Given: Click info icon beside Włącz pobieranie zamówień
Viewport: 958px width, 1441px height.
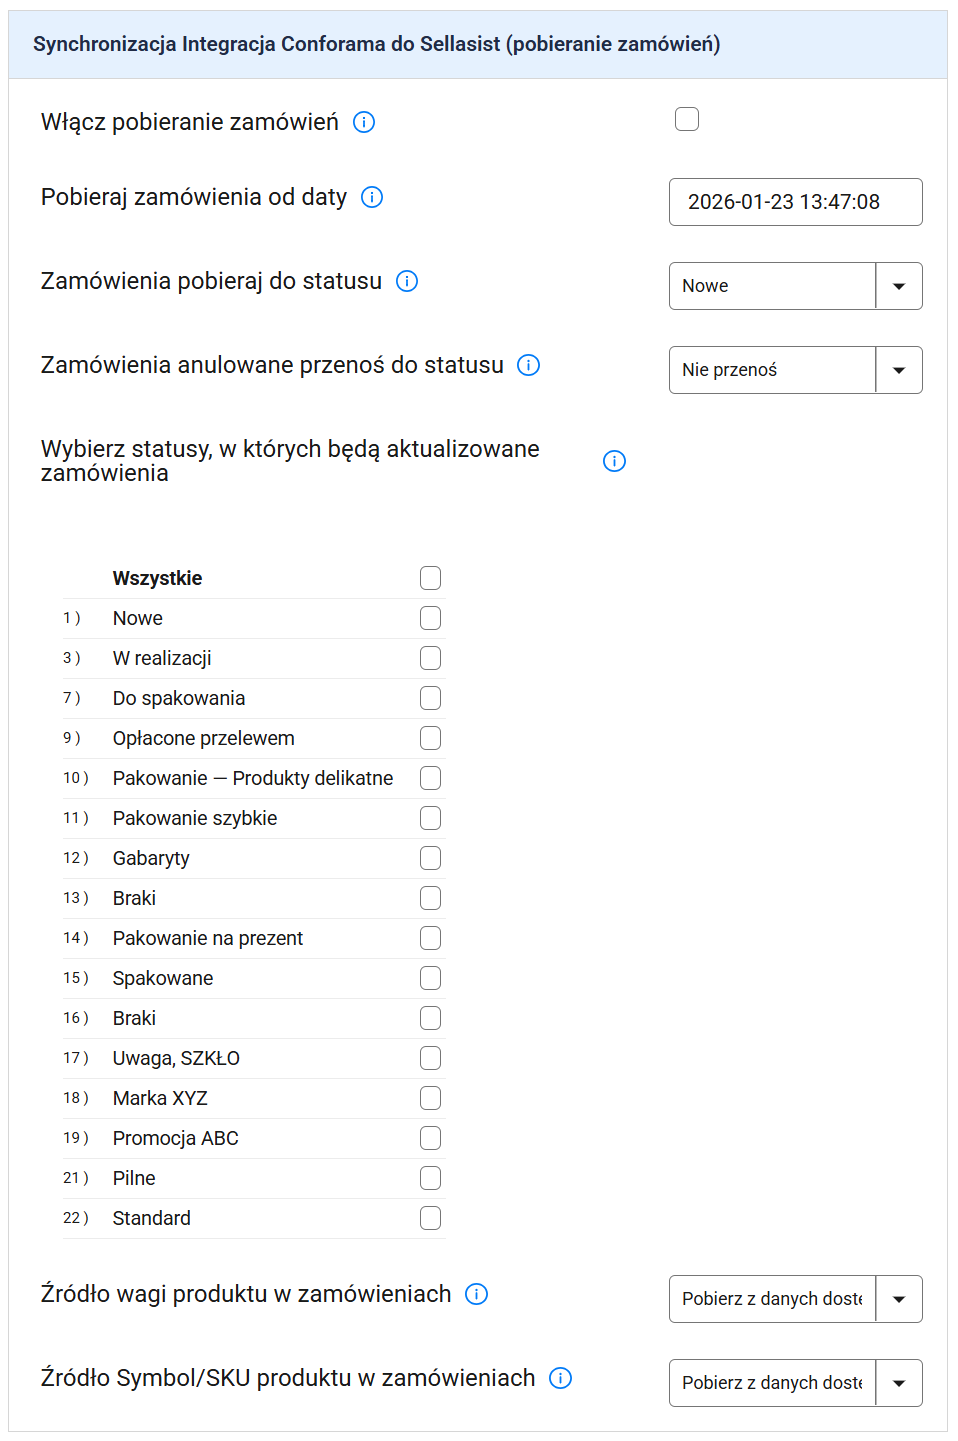Looking at the screenshot, I should pos(364,122).
